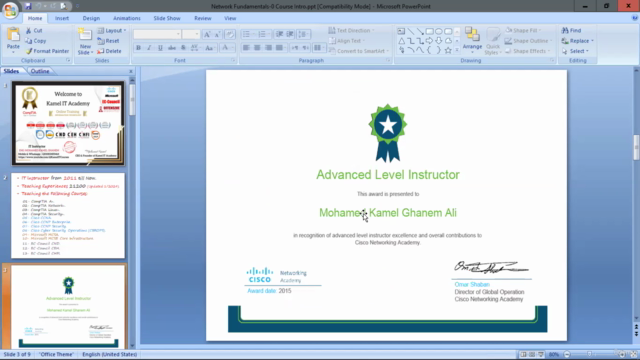Align text to the right
640x360 pixels.
click(268, 48)
